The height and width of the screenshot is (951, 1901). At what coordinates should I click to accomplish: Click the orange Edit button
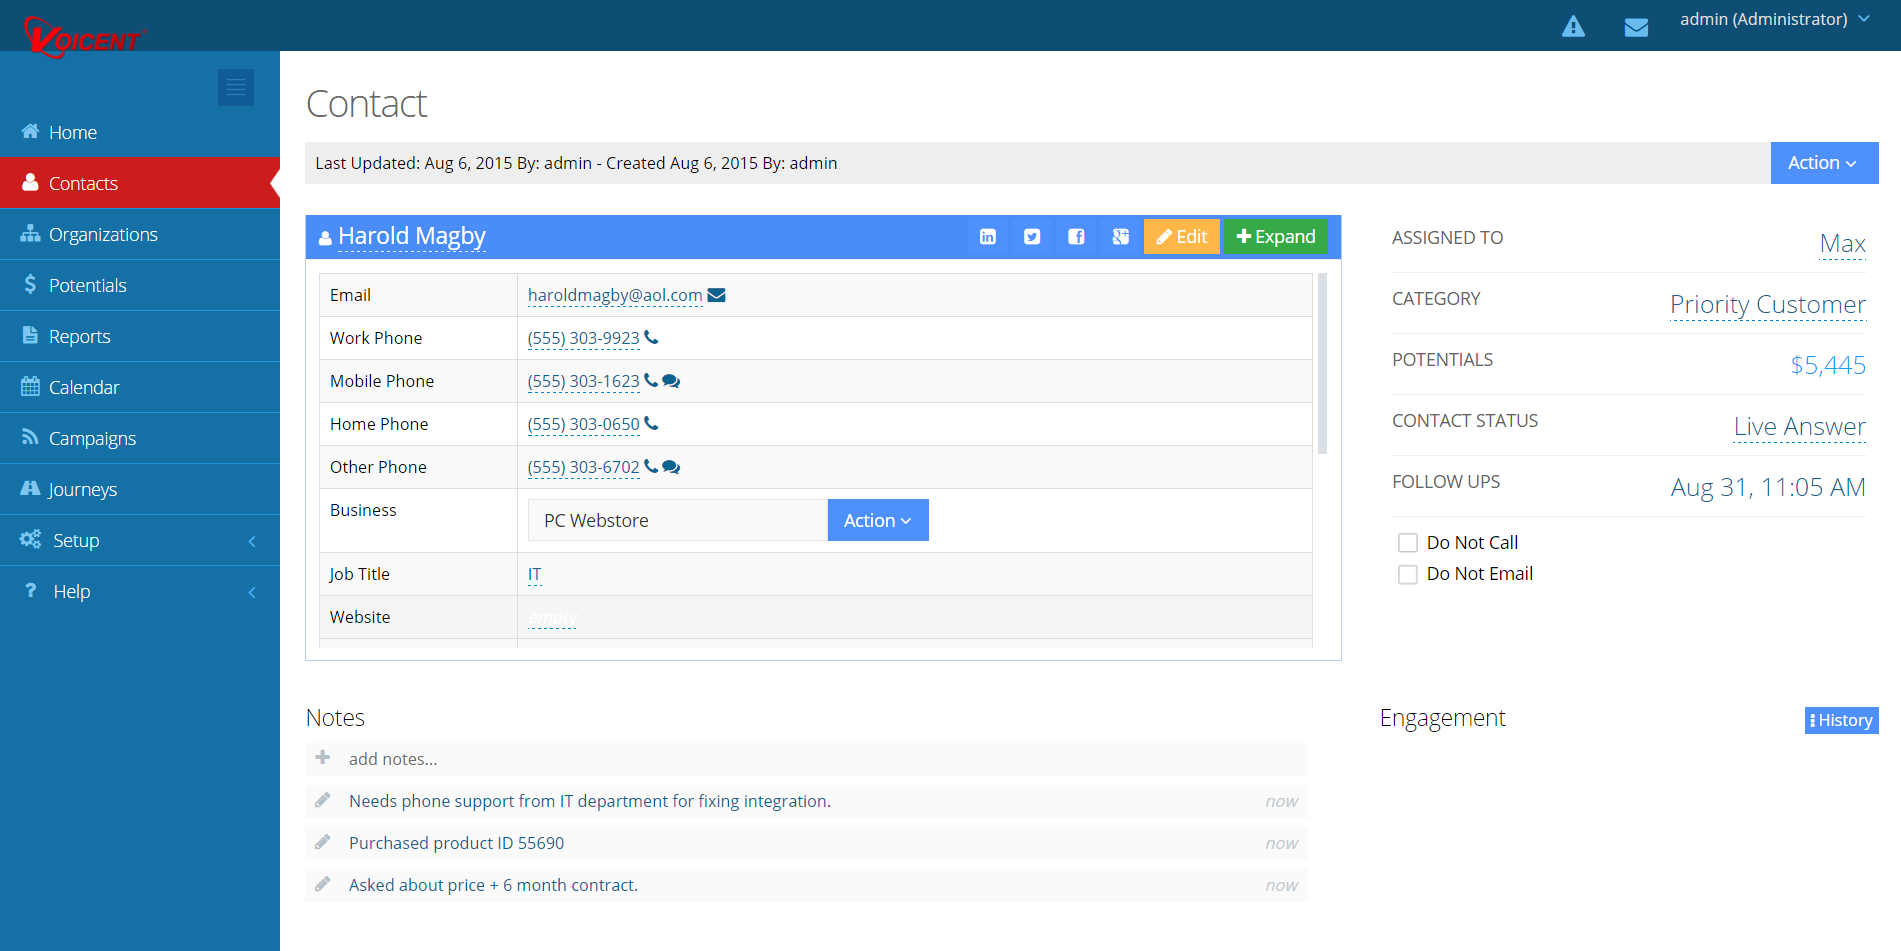click(1181, 237)
